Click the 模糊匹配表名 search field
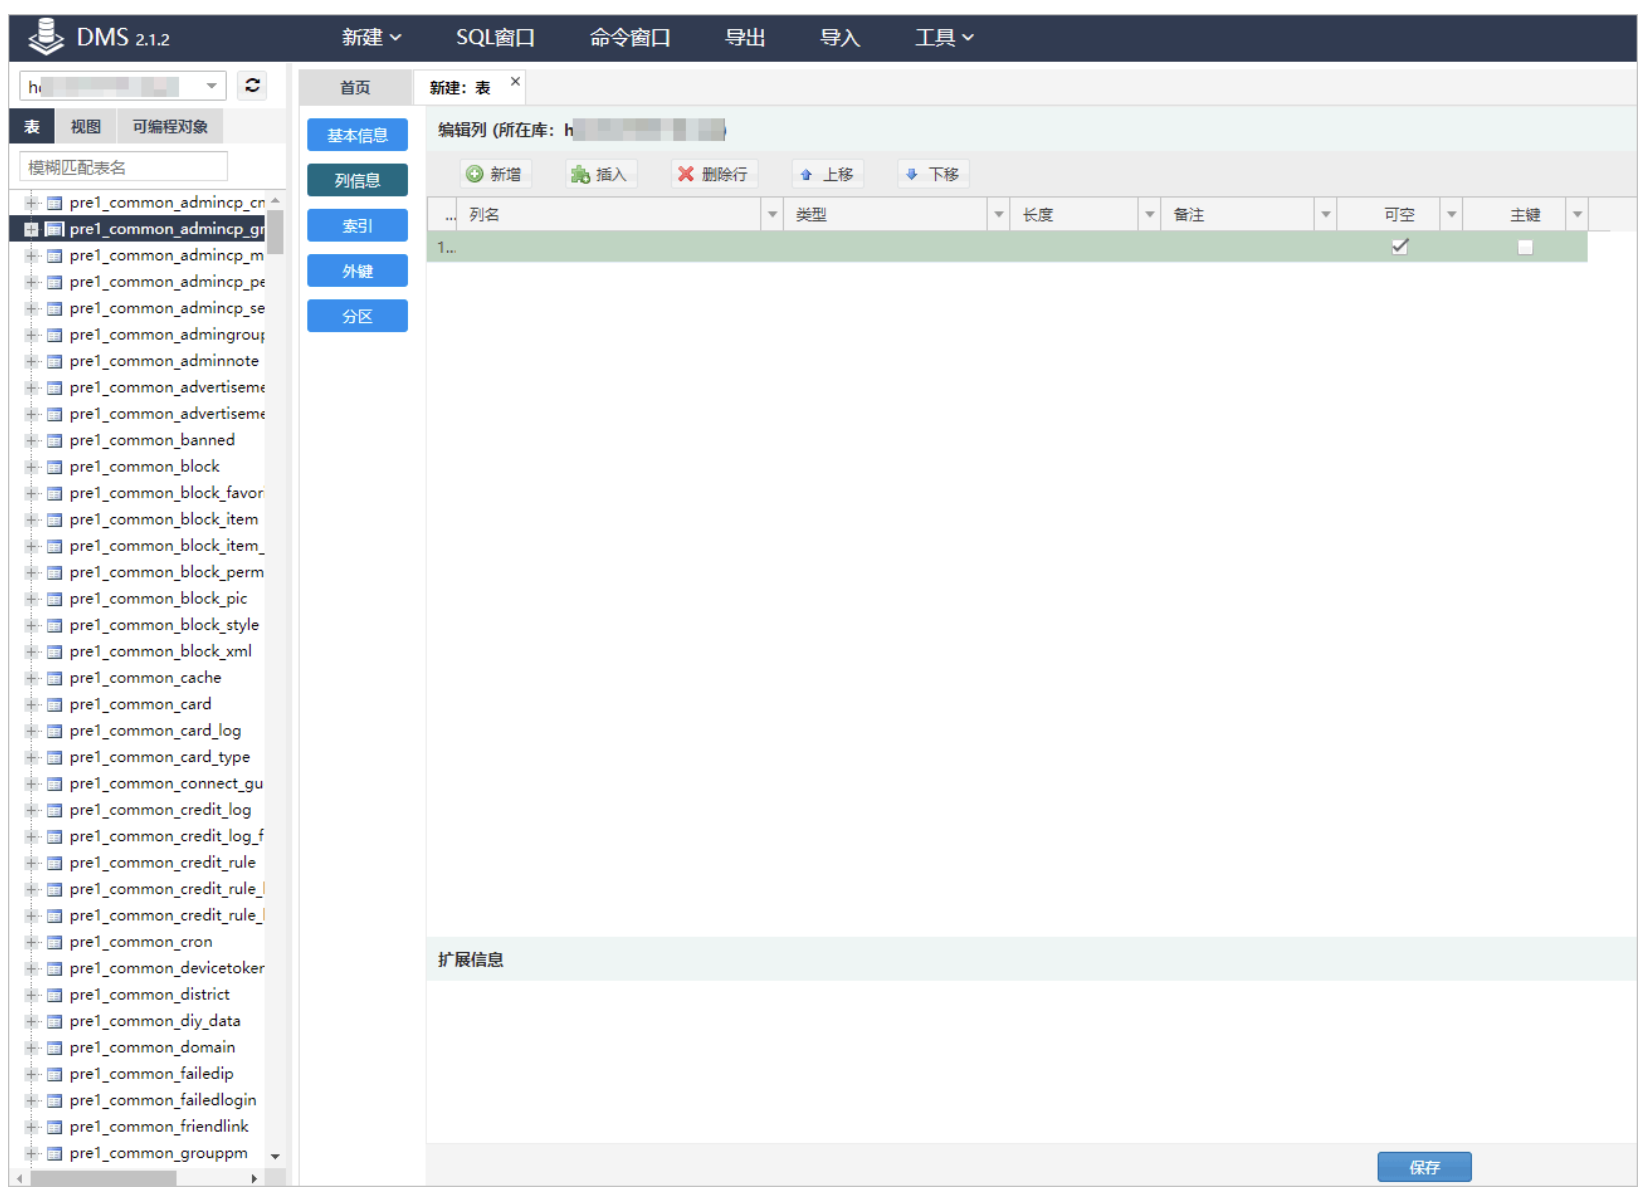1644x1192 pixels. click(123, 167)
